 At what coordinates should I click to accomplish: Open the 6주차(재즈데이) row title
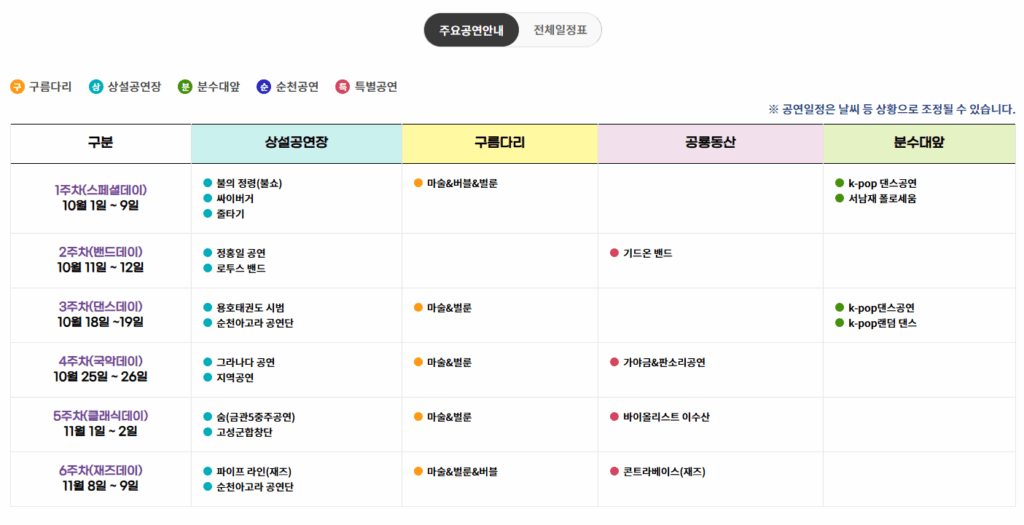pyautogui.click(x=100, y=470)
